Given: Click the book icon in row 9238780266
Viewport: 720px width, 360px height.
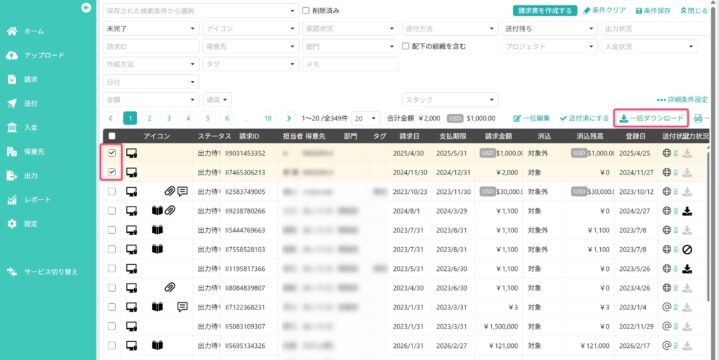Looking at the screenshot, I should point(158,210).
